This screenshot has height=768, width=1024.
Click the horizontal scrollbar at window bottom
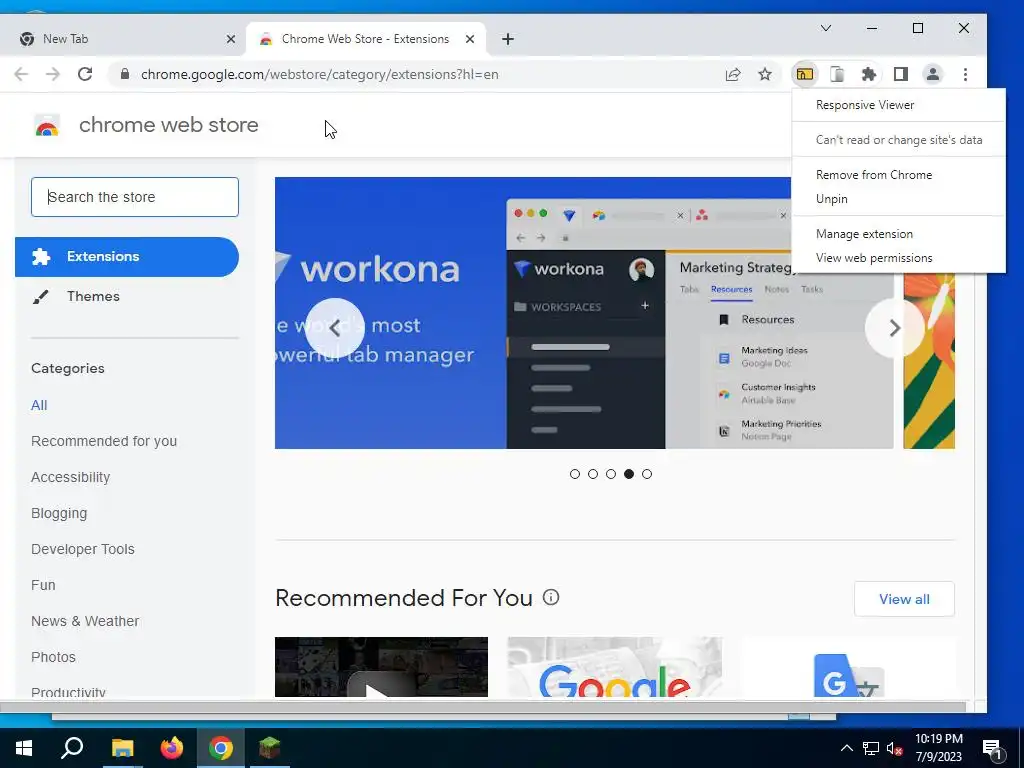483,707
